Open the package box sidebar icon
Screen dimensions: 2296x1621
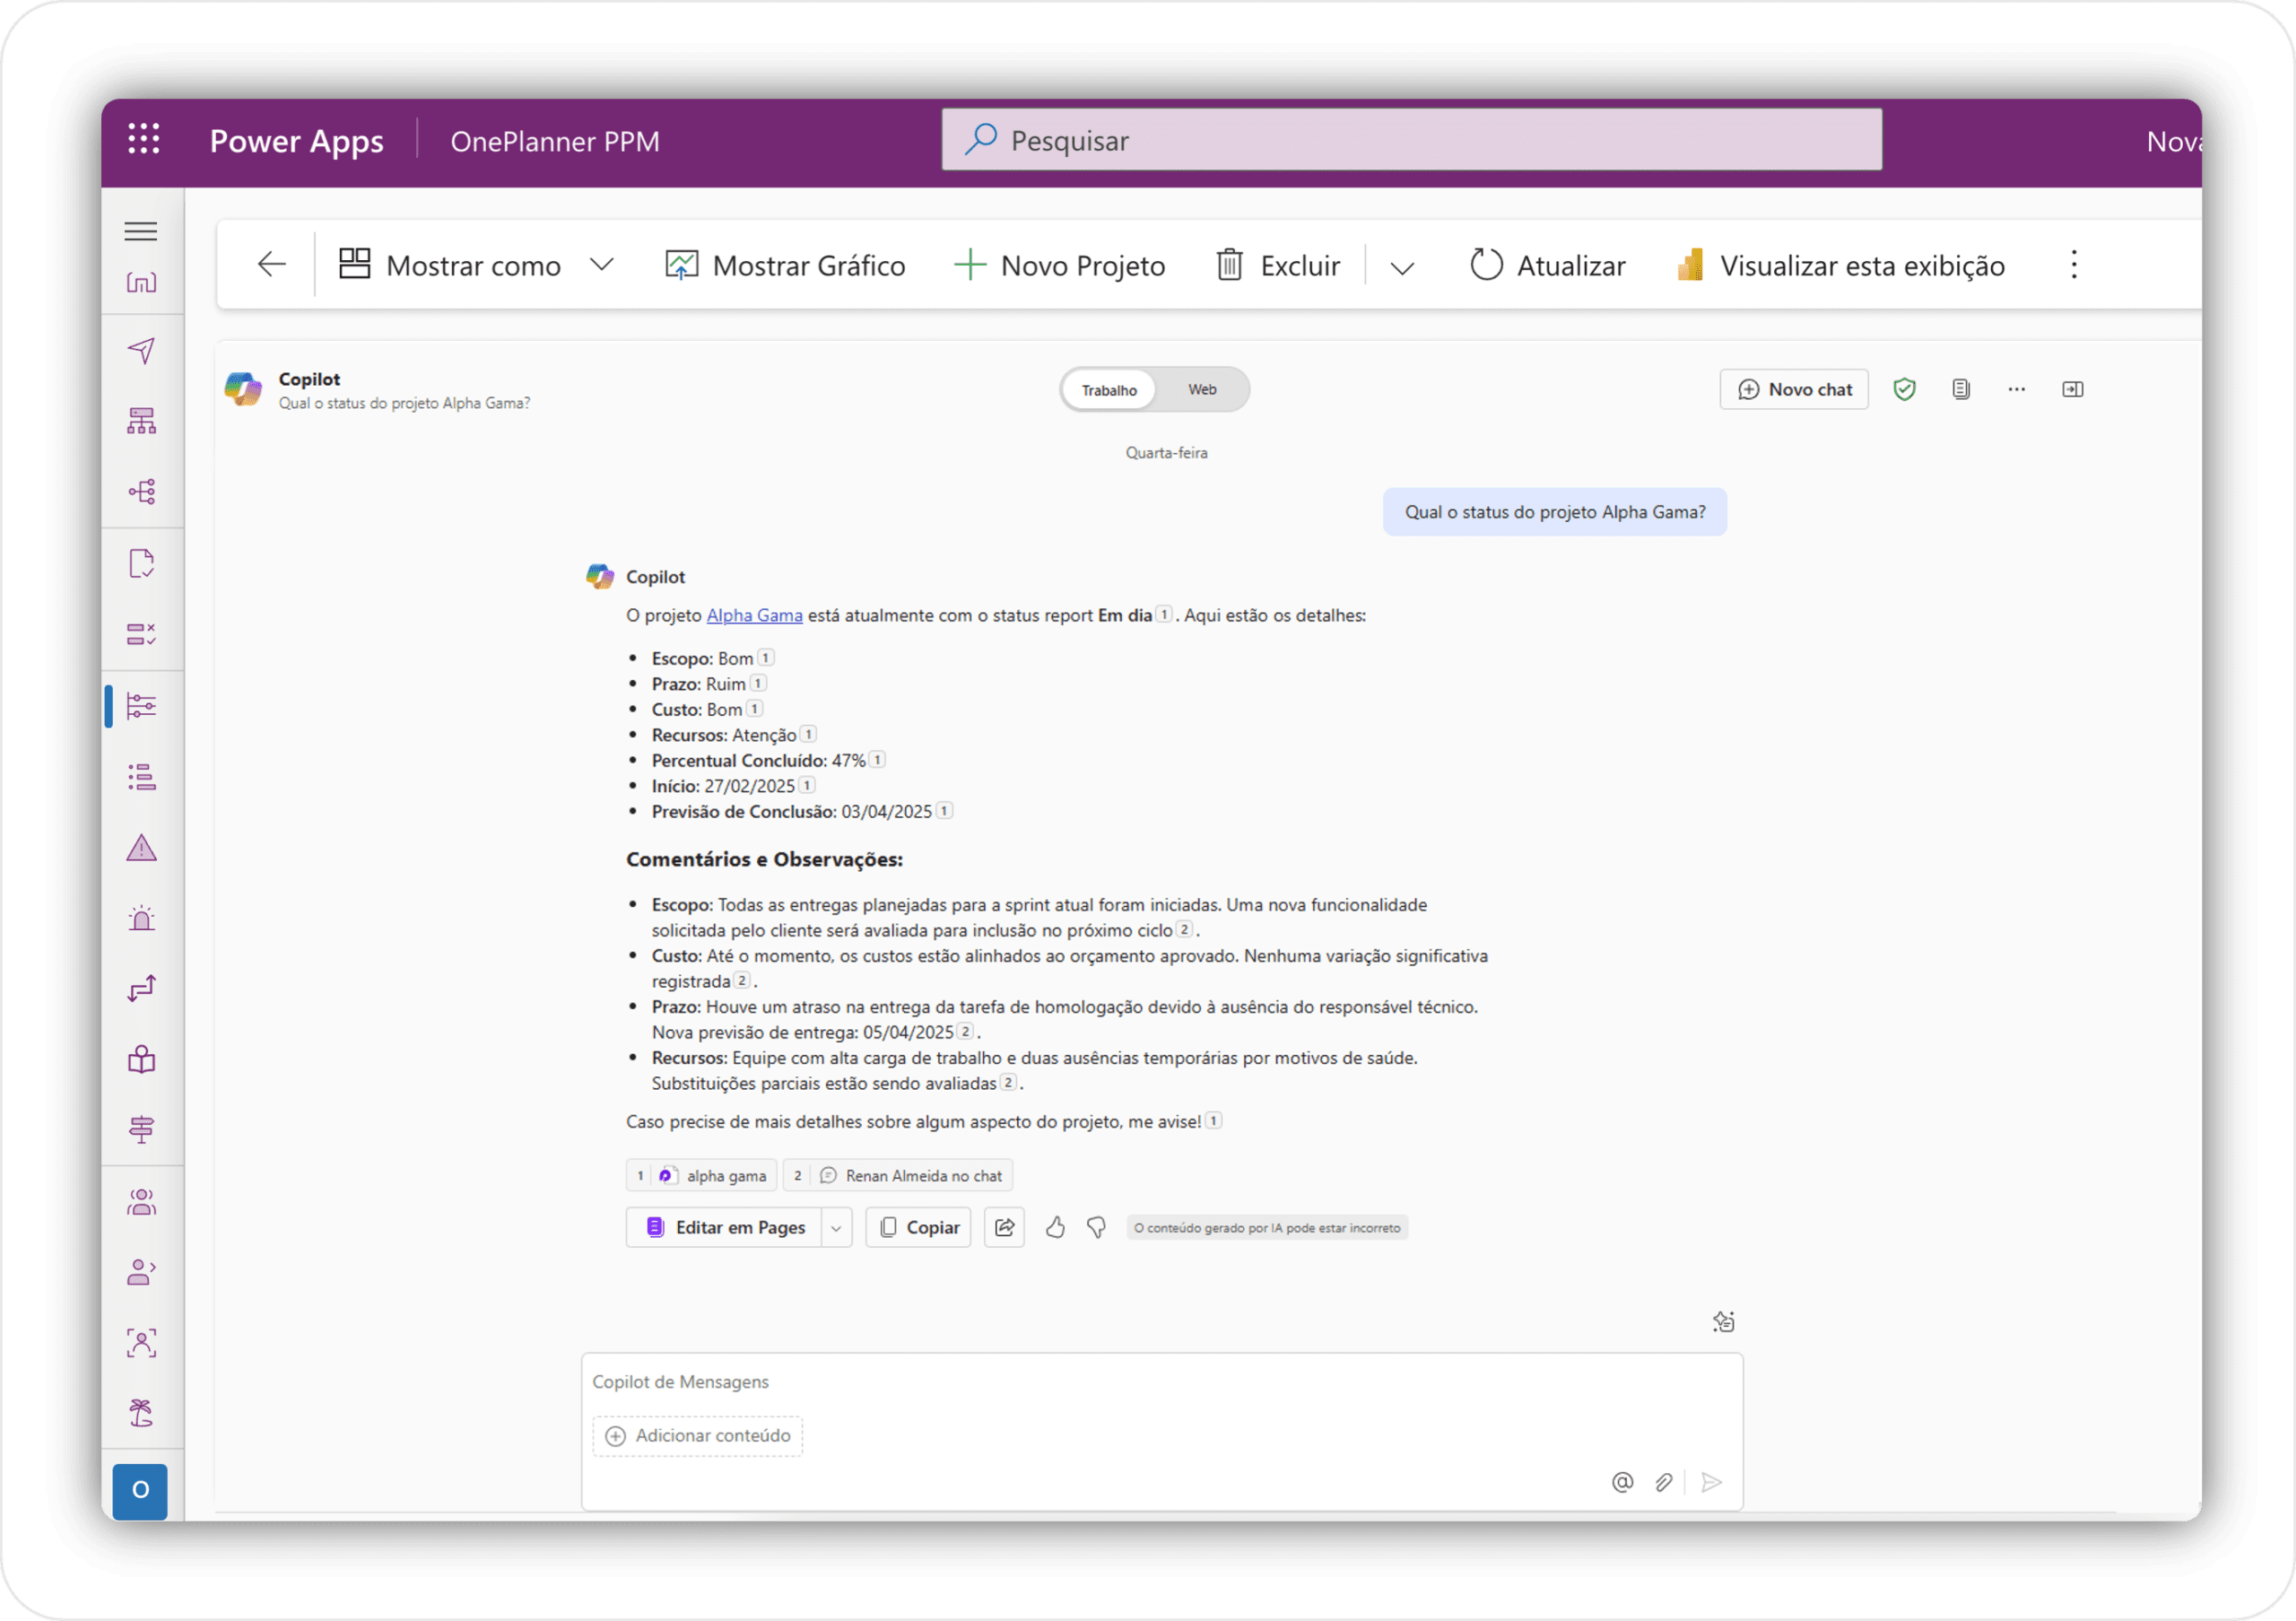pos(141,1059)
